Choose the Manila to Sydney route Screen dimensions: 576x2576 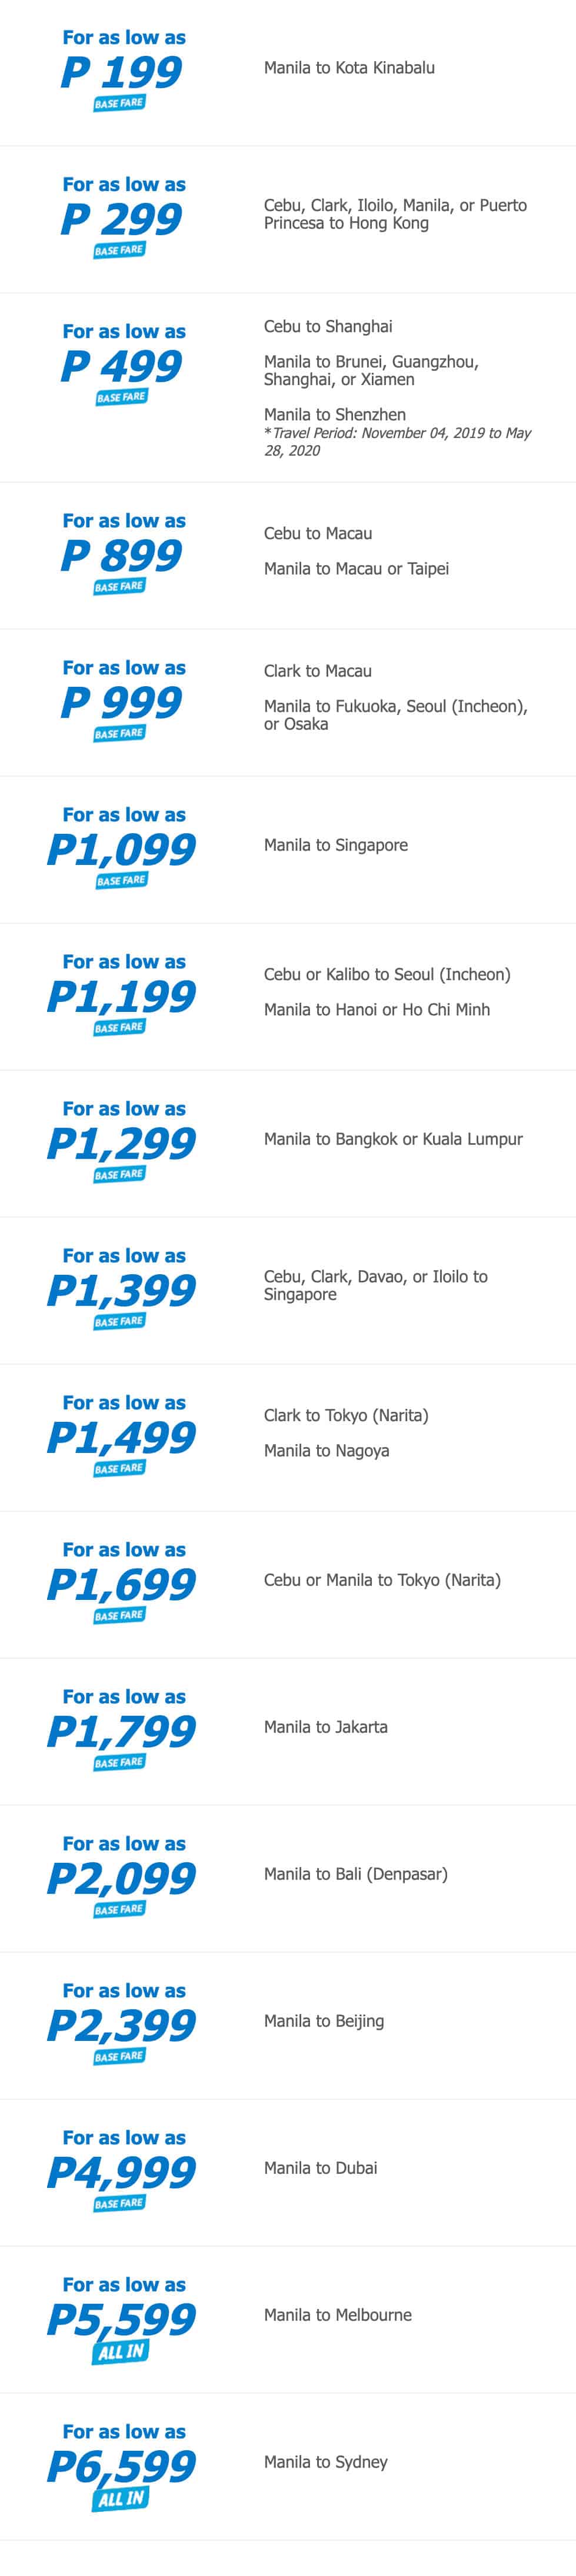coord(326,2462)
